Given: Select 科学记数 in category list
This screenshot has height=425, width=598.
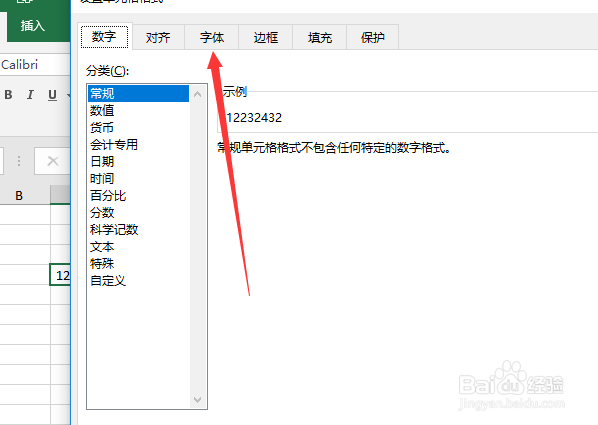Looking at the screenshot, I should click(138, 230).
